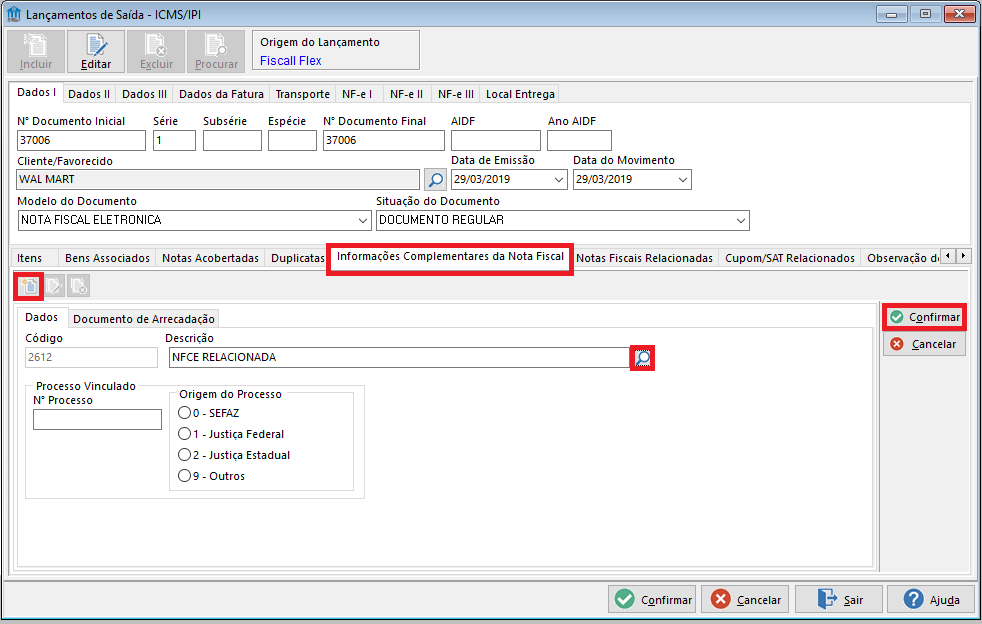This screenshot has width=982, height=624.
Task: Open Data de Emissão date dropdown
Action: tap(559, 180)
